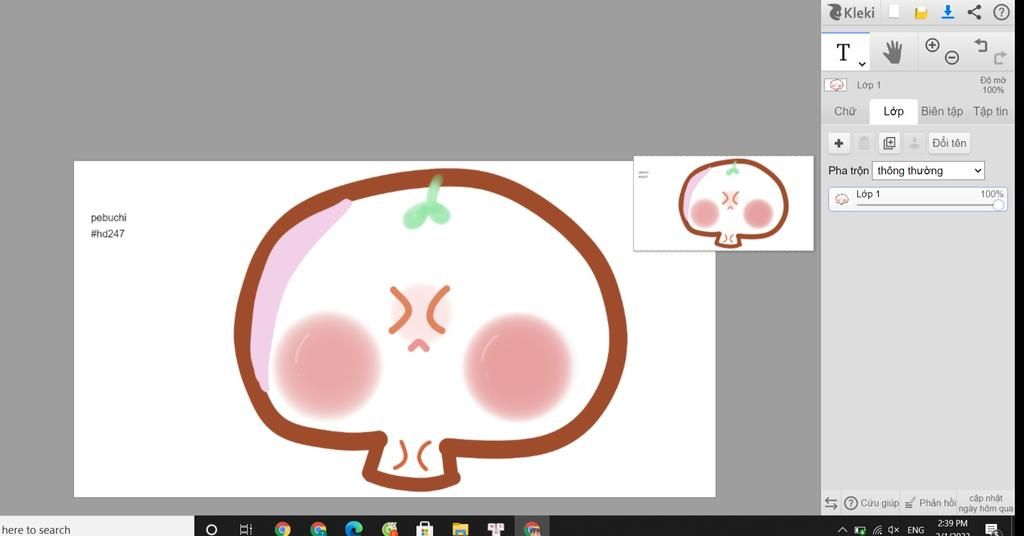Open the Tập tin tab
The width and height of the screenshot is (1024, 536).
click(990, 111)
